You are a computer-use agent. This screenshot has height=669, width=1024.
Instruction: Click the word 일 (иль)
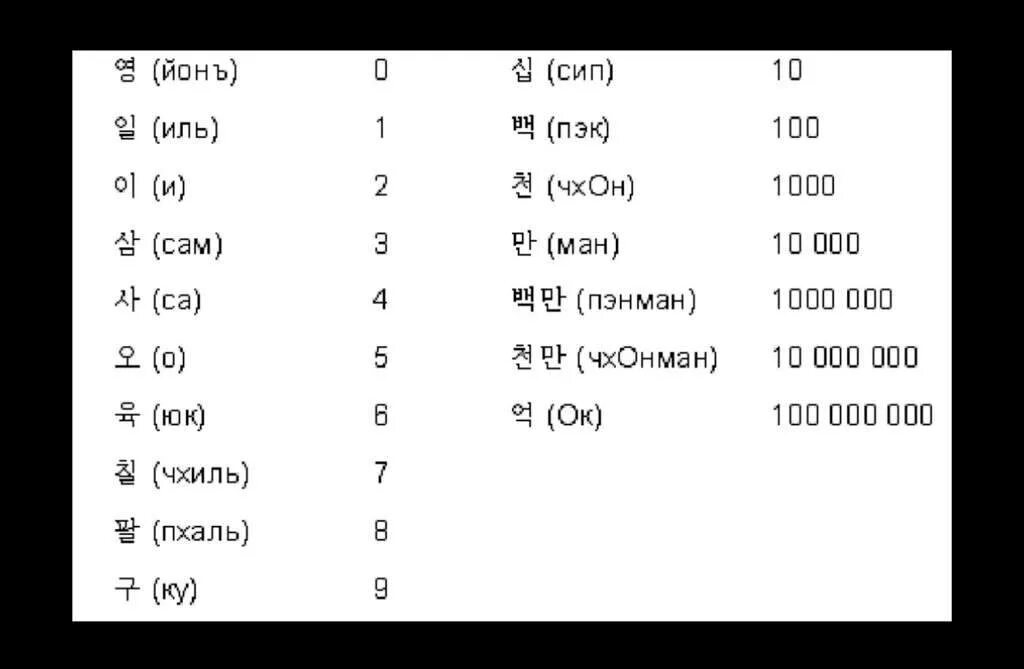tap(166, 128)
